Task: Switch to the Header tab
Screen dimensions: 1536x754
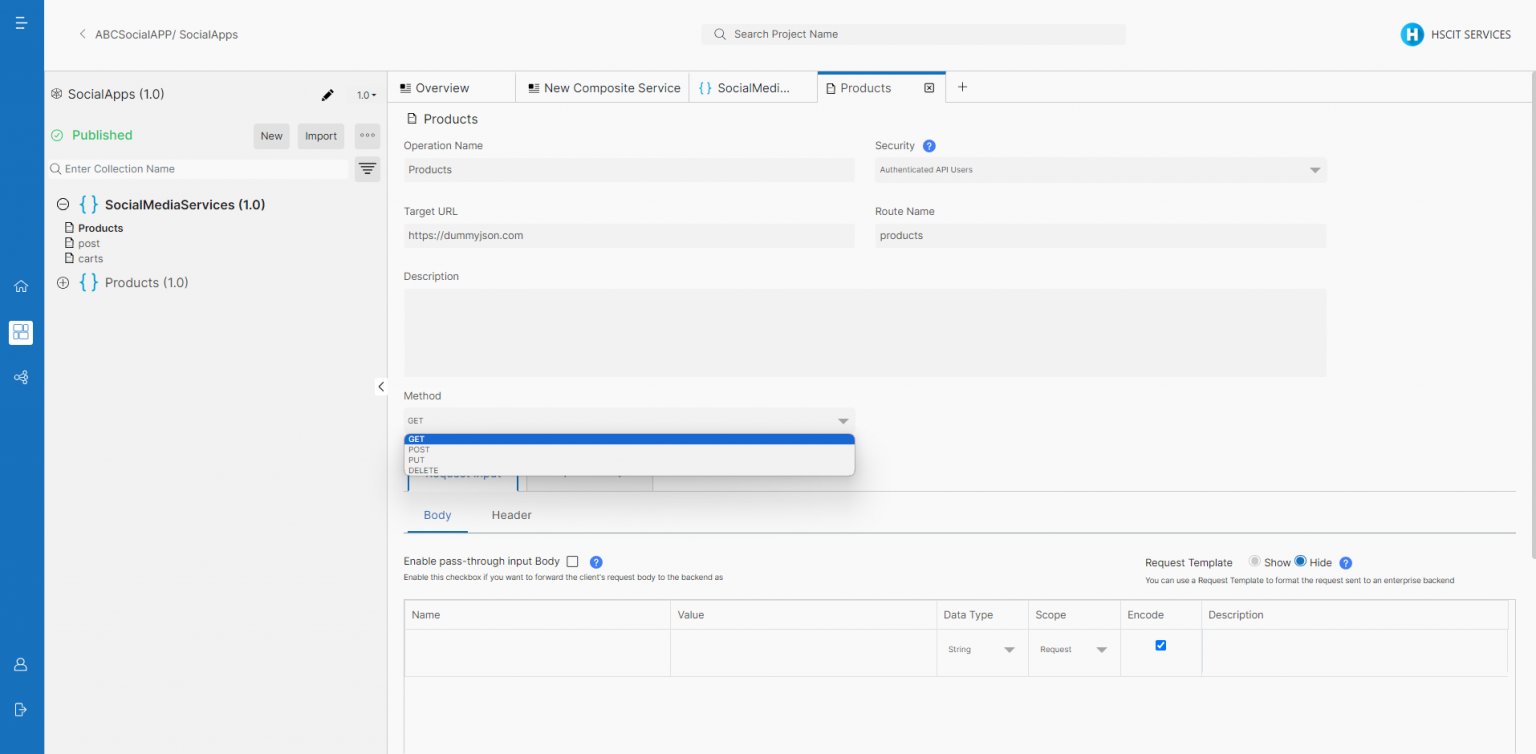Action: click(x=511, y=515)
